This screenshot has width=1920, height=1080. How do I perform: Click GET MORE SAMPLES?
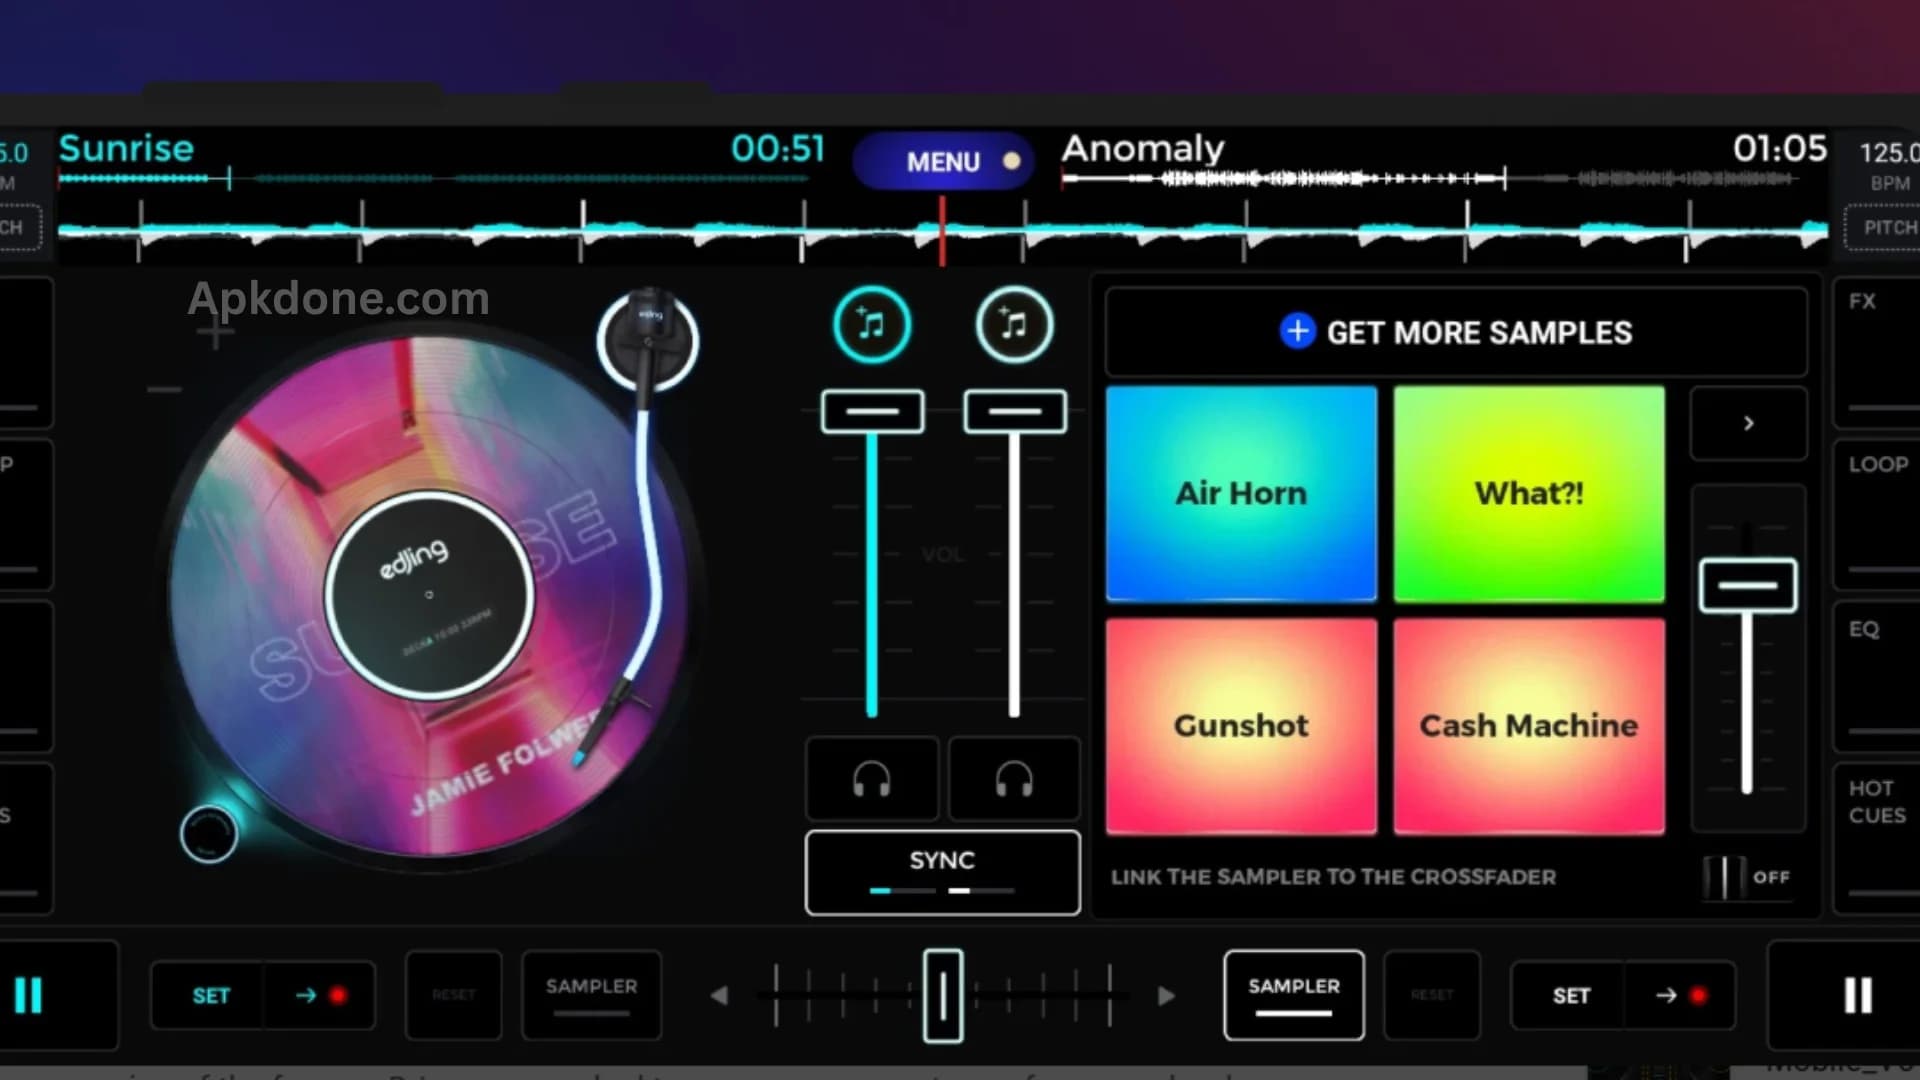[1456, 332]
